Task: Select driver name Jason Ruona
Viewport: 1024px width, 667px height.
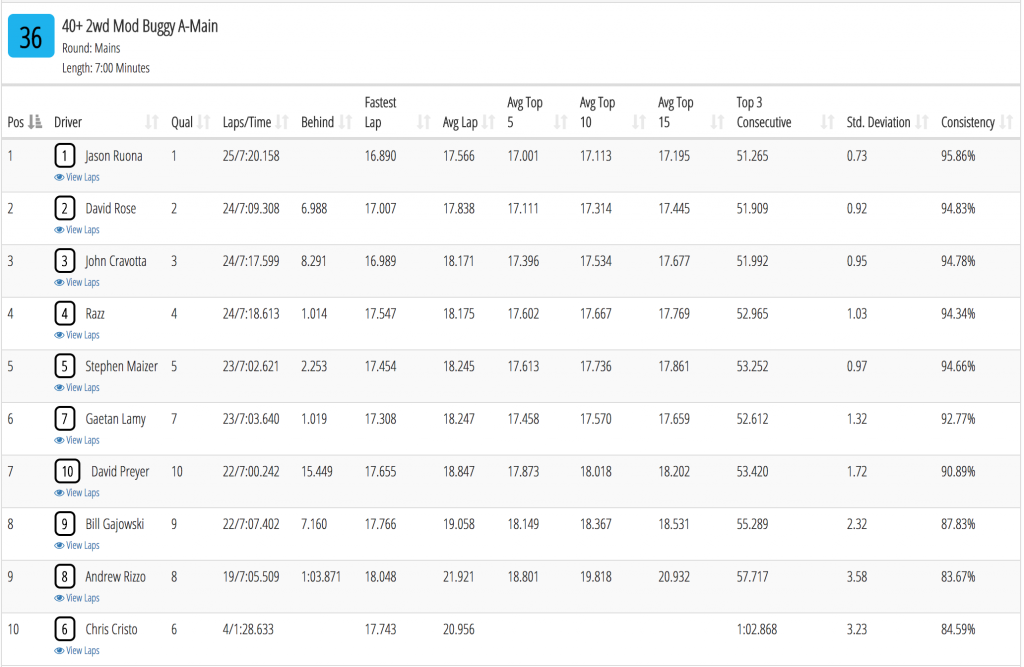Action: point(114,156)
